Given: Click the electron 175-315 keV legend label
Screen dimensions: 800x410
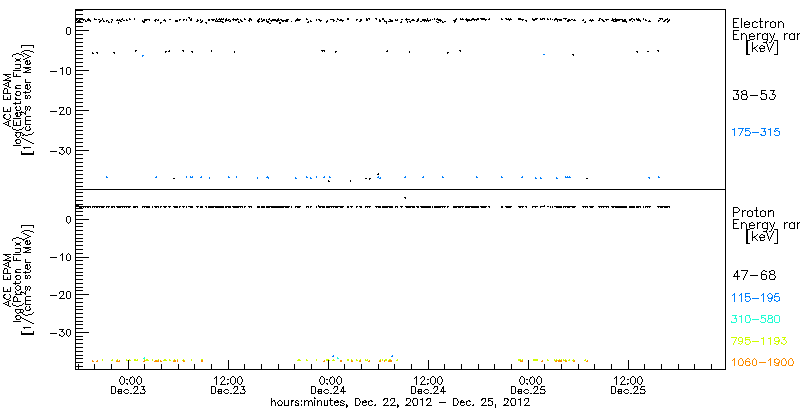Looking at the screenshot, I should [x=756, y=132].
